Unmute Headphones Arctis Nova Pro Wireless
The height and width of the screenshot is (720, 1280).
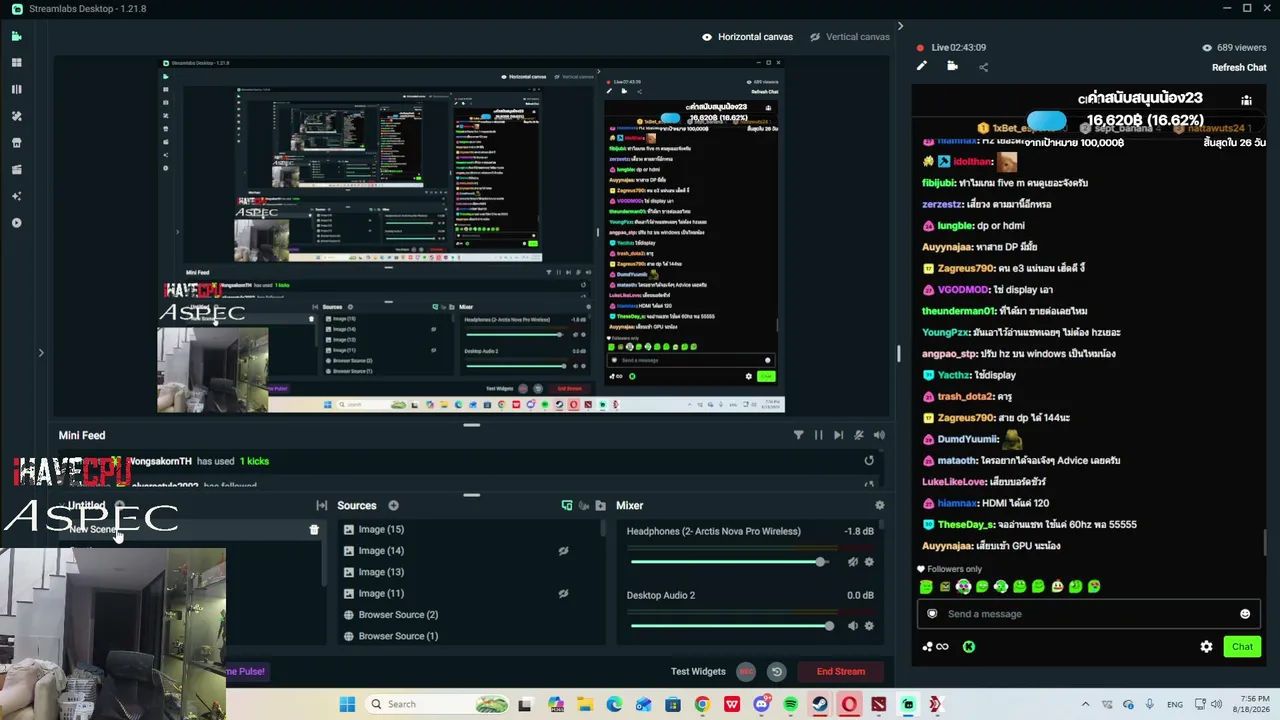[853, 562]
